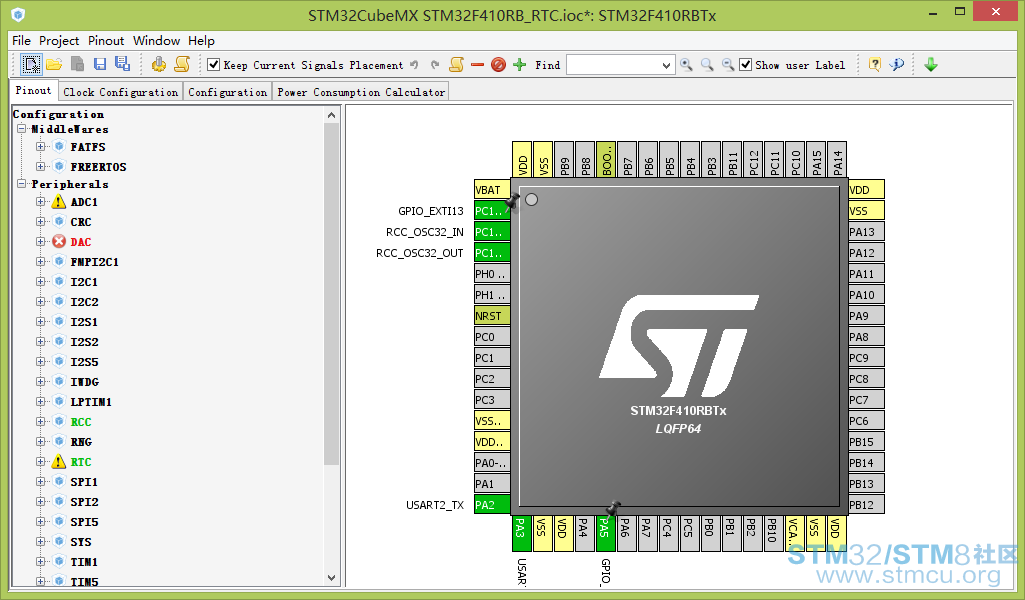Image resolution: width=1025 pixels, height=600 pixels.
Task: Click the New Project toolbar icon
Action: (x=31, y=64)
